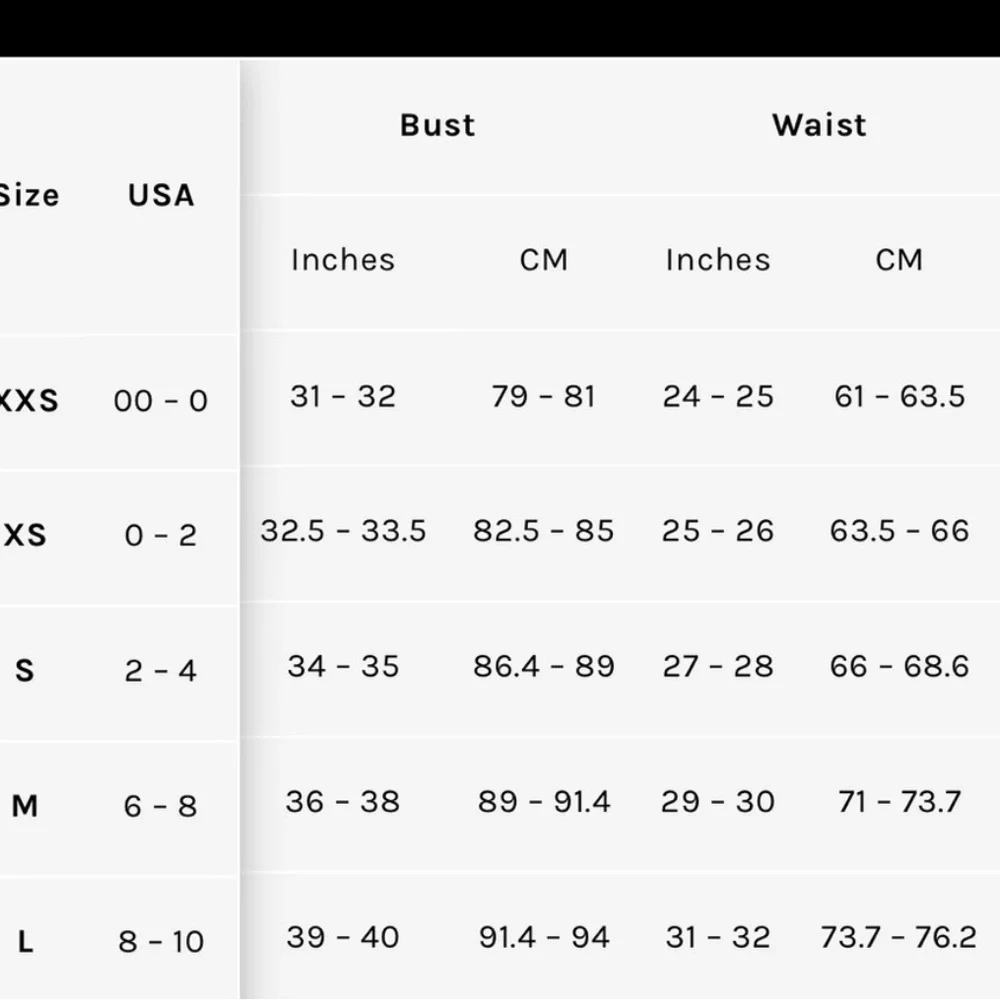The width and height of the screenshot is (1000, 1000).
Task: Click the L size row label
Action: [x=25, y=941]
